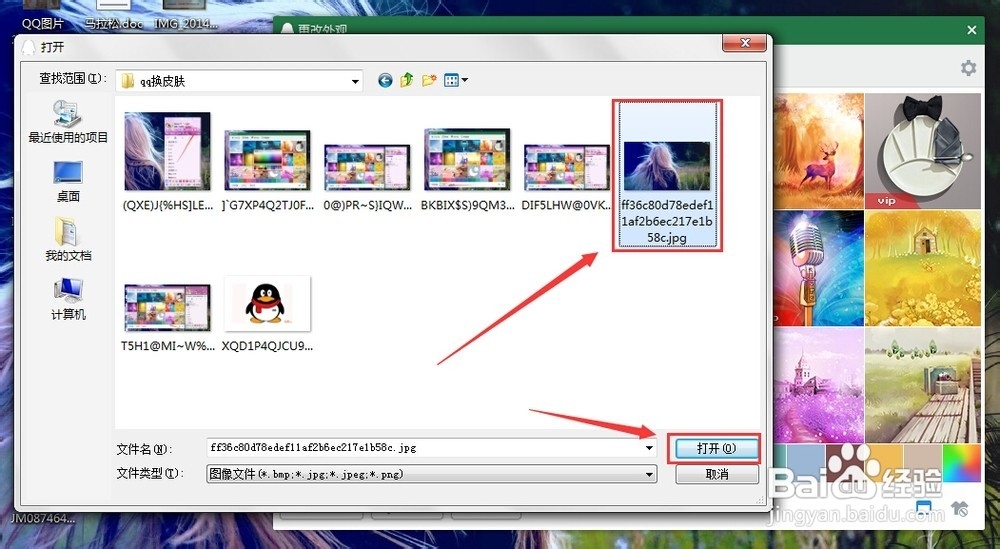Open the view menu icon in toolbar
Screen dimensions: 1000x549
(452, 80)
